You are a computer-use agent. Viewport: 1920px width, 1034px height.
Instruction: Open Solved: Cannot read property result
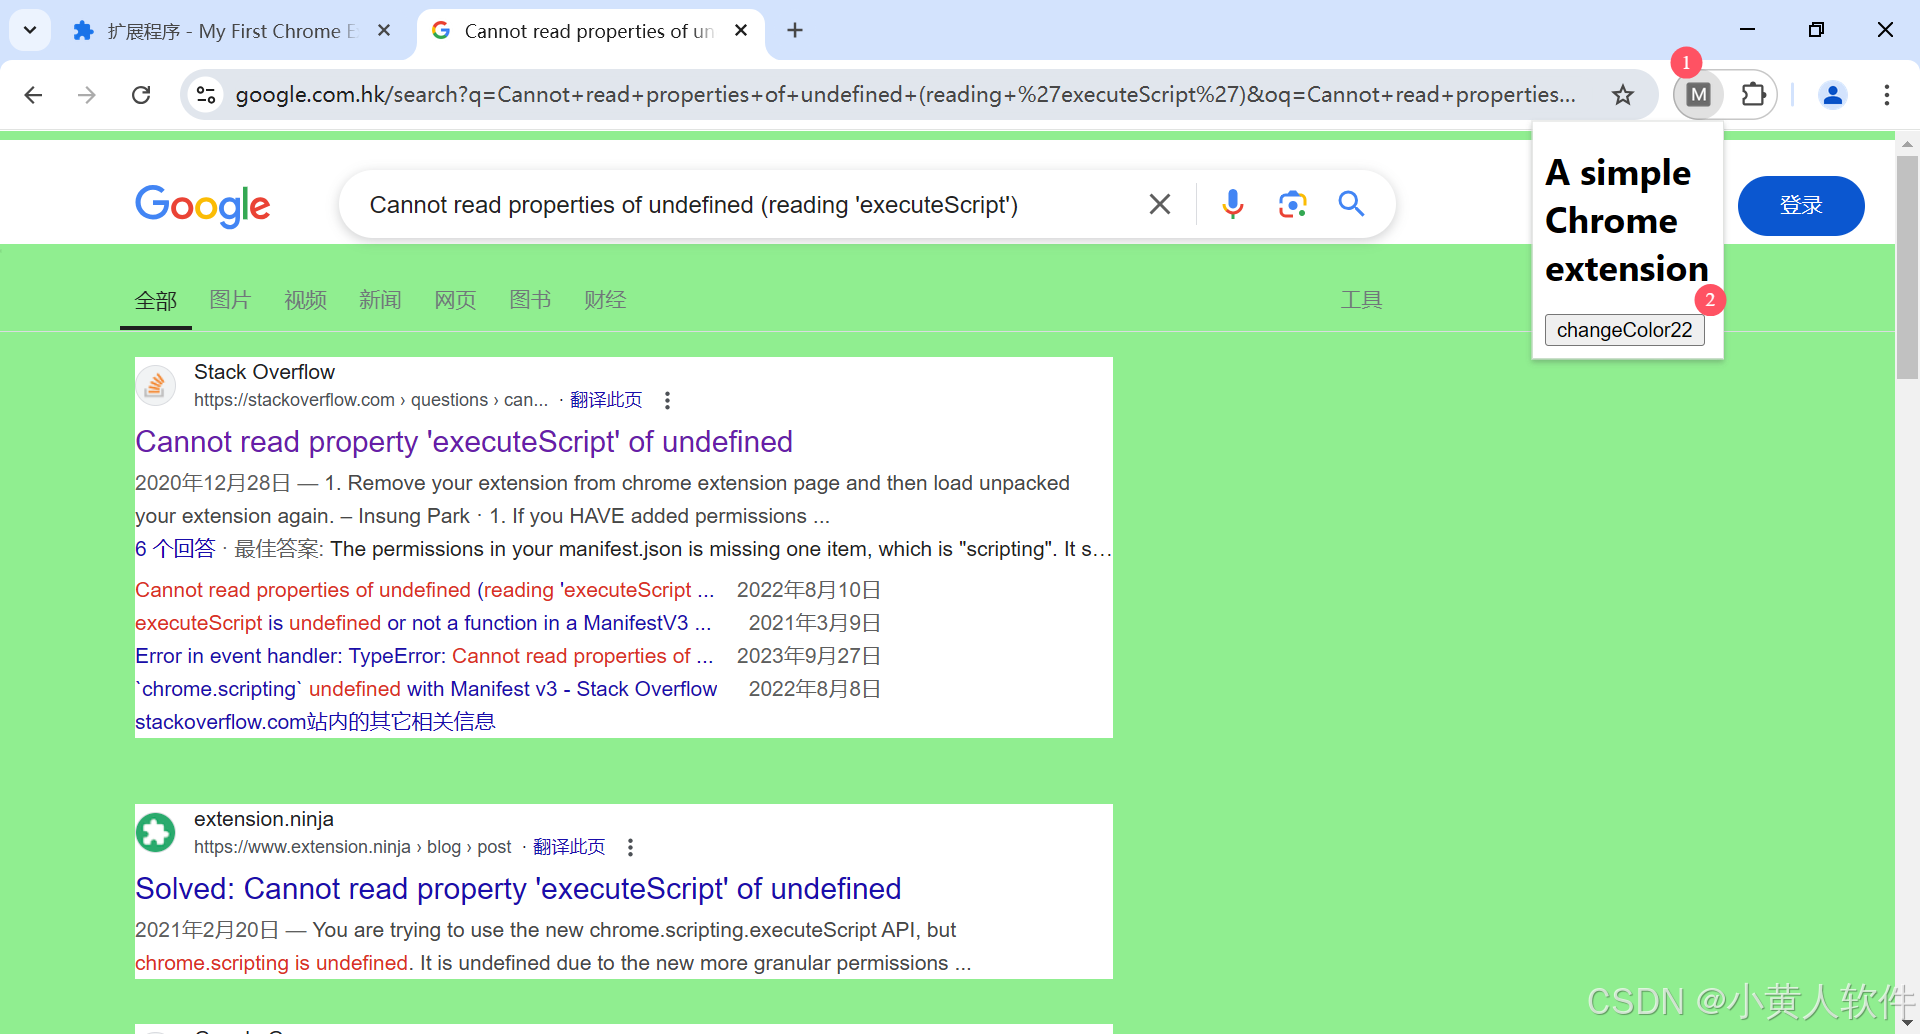point(518,888)
